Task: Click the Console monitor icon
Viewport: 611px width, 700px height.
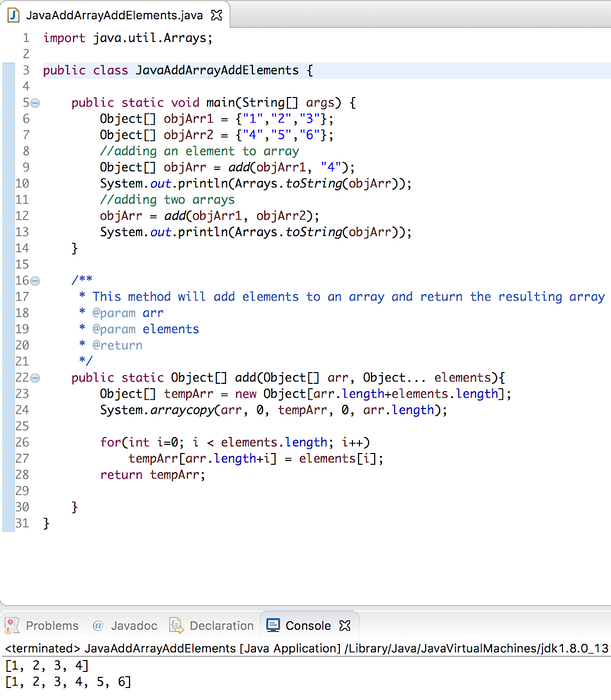Action: pyautogui.click(x=273, y=625)
